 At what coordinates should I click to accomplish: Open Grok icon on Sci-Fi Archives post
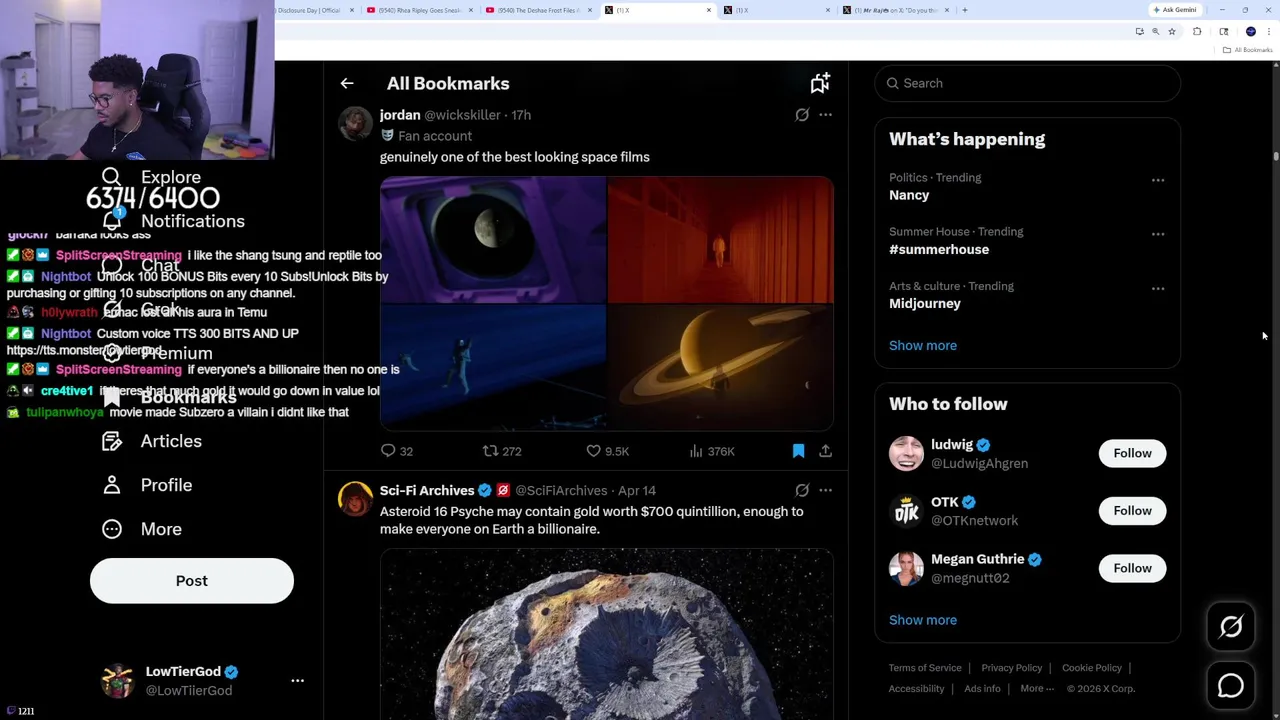click(x=802, y=490)
